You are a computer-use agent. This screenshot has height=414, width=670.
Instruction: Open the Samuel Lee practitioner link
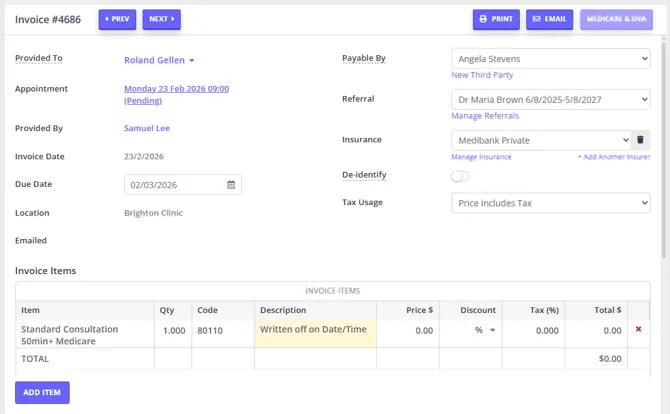[x=147, y=128]
